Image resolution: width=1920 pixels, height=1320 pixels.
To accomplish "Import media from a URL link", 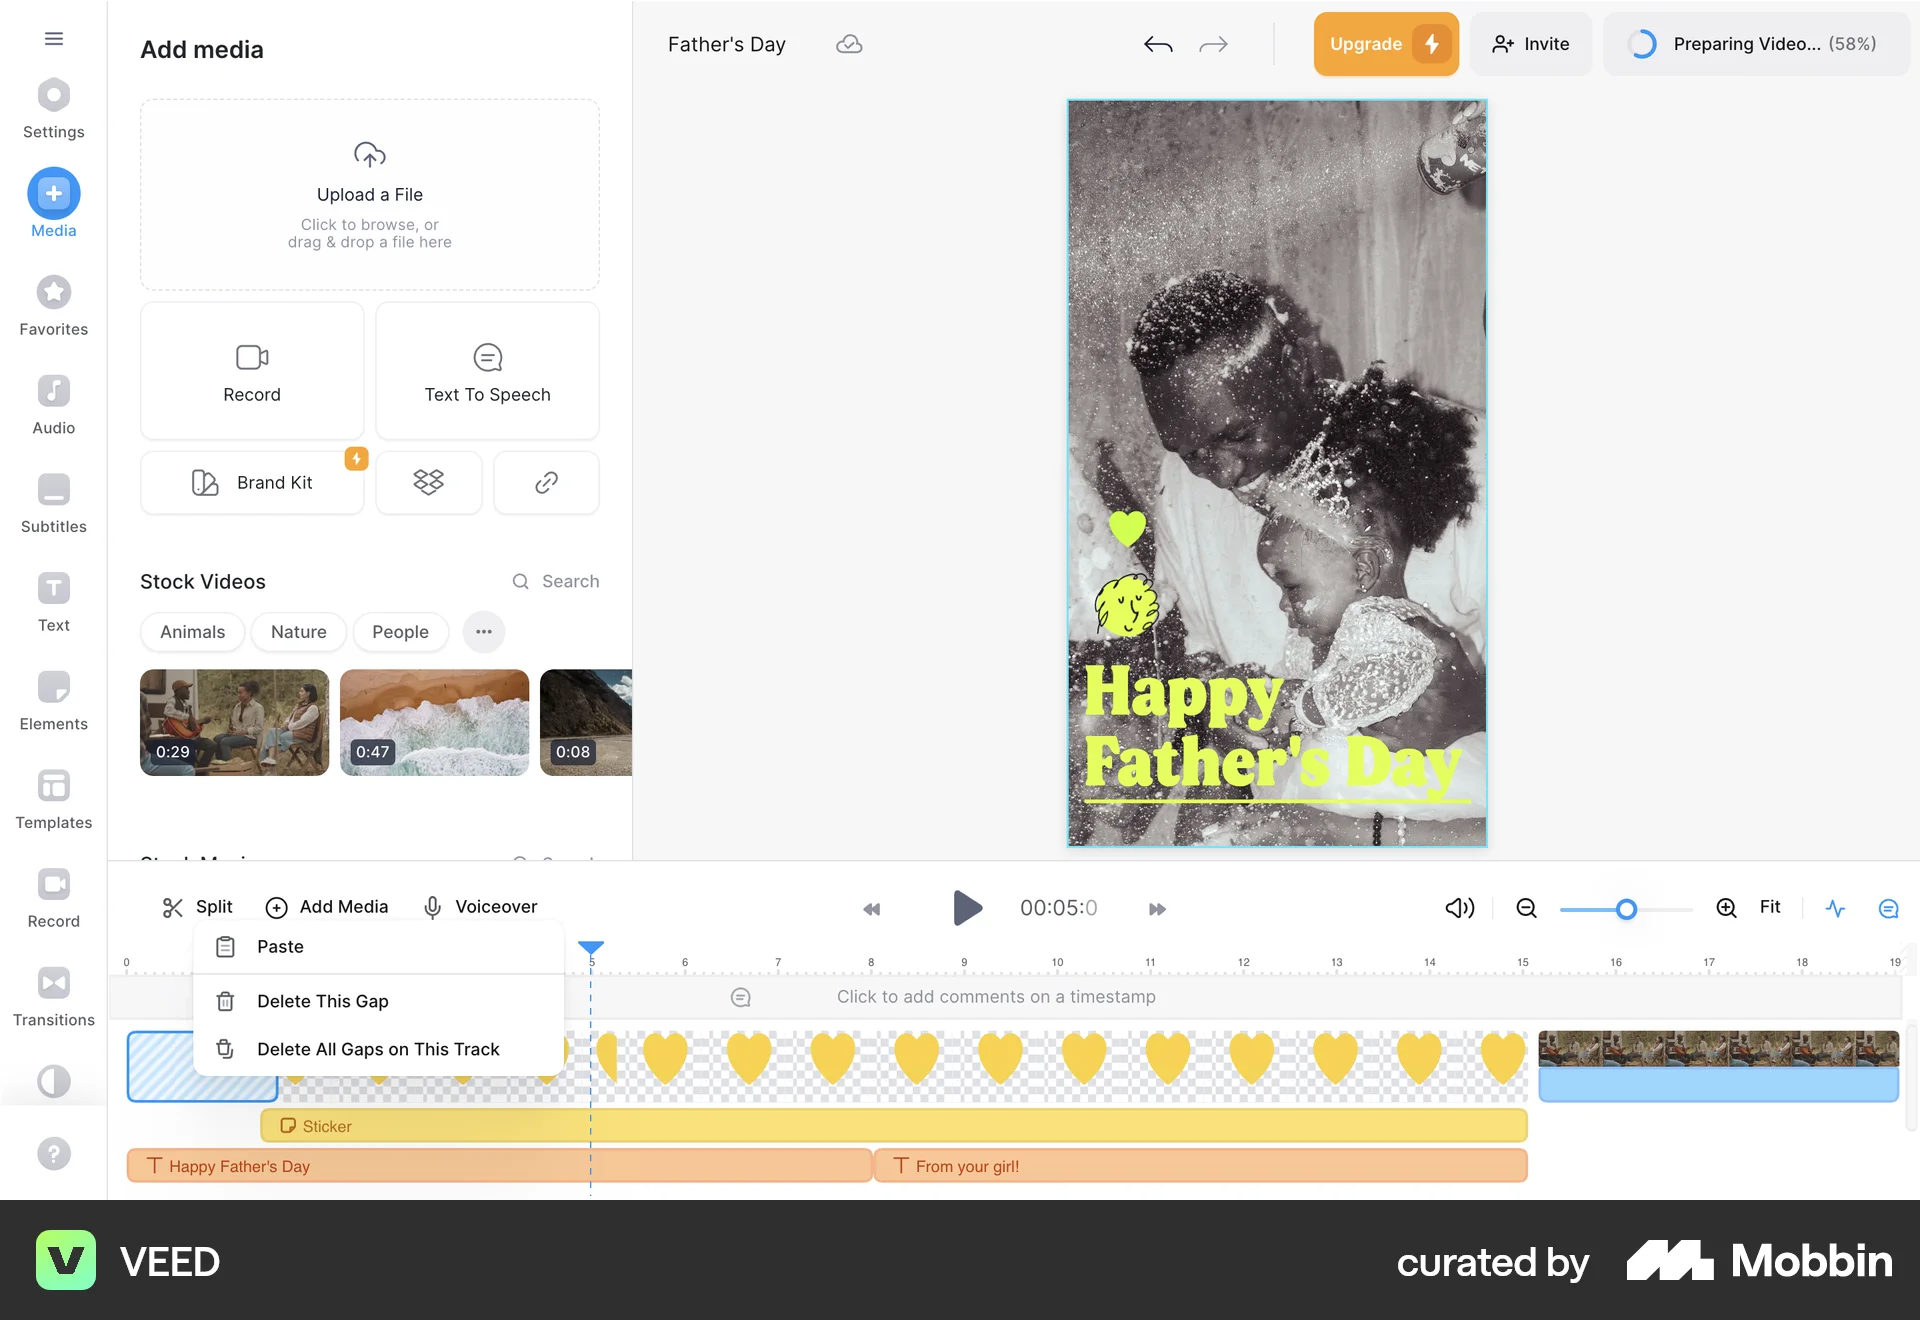I will (x=545, y=482).
